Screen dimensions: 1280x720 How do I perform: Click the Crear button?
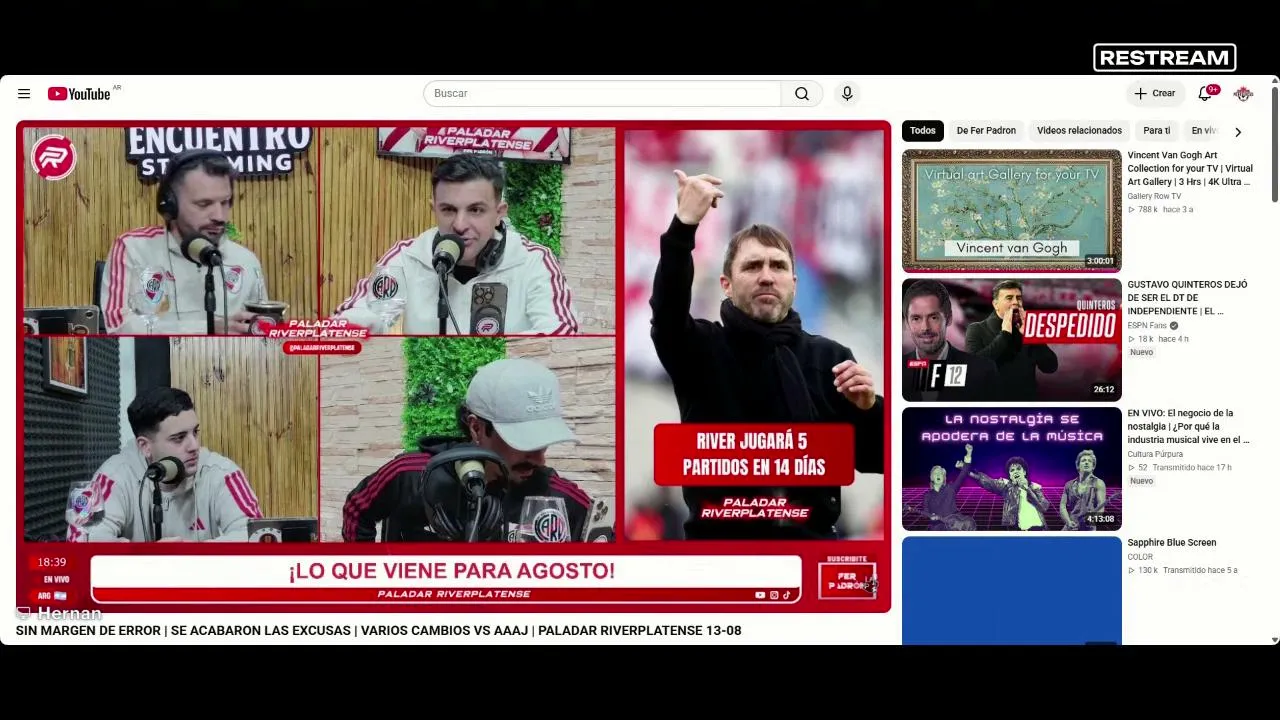pyautogui.click(x=1155, y=93)
